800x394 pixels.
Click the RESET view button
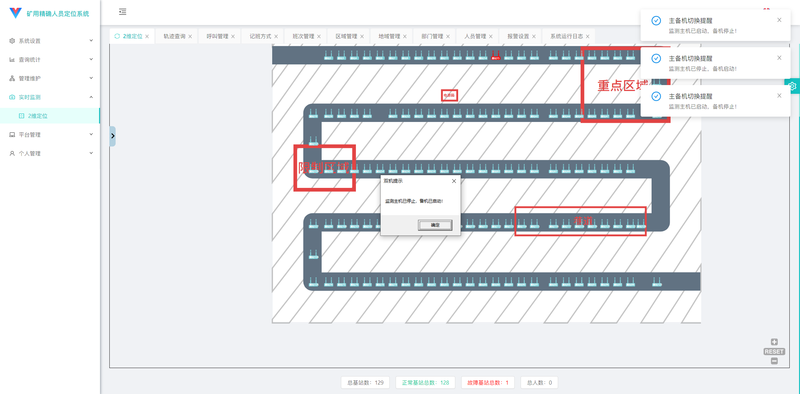tap(774, 352)
